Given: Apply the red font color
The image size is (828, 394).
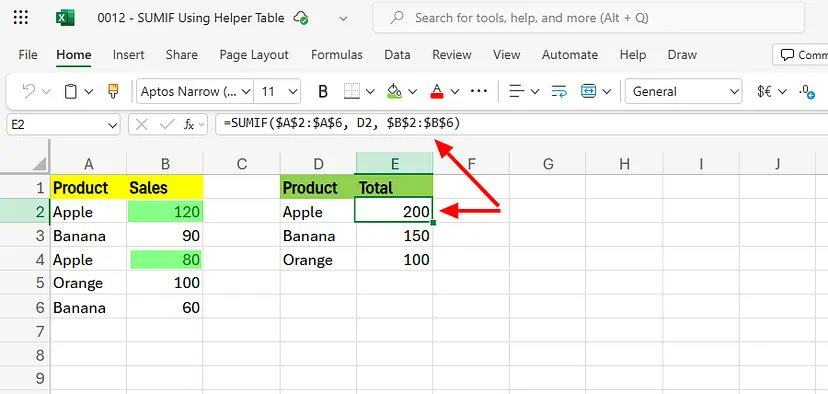Looking at the screenshot, I should pos(436,91).
